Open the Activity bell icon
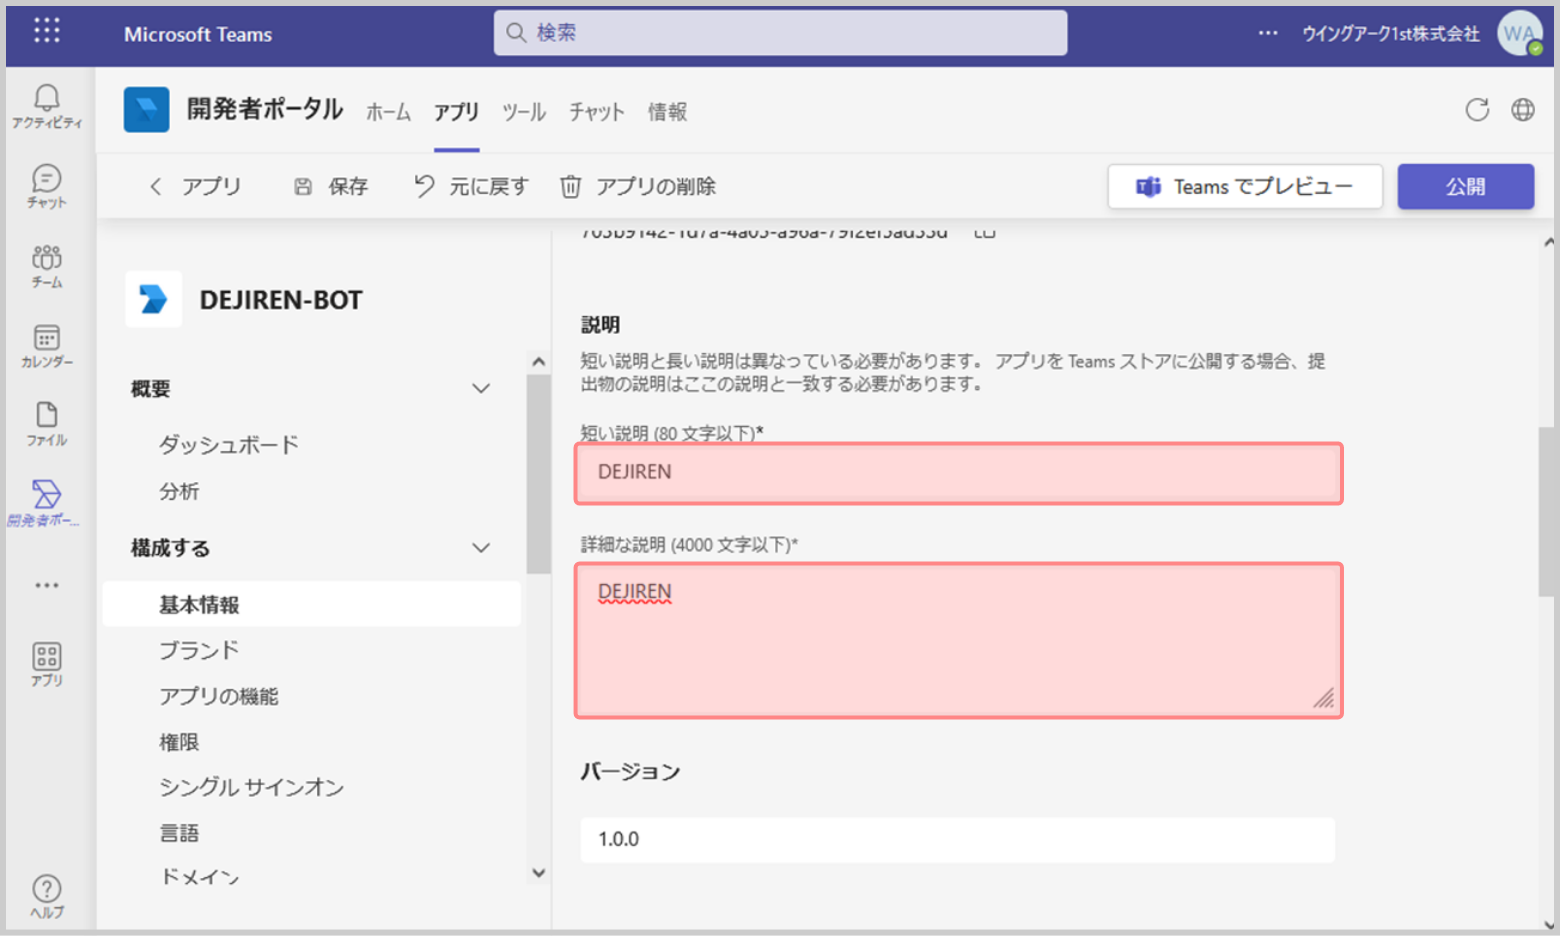 pyautogui.click(x=46, y=105)
